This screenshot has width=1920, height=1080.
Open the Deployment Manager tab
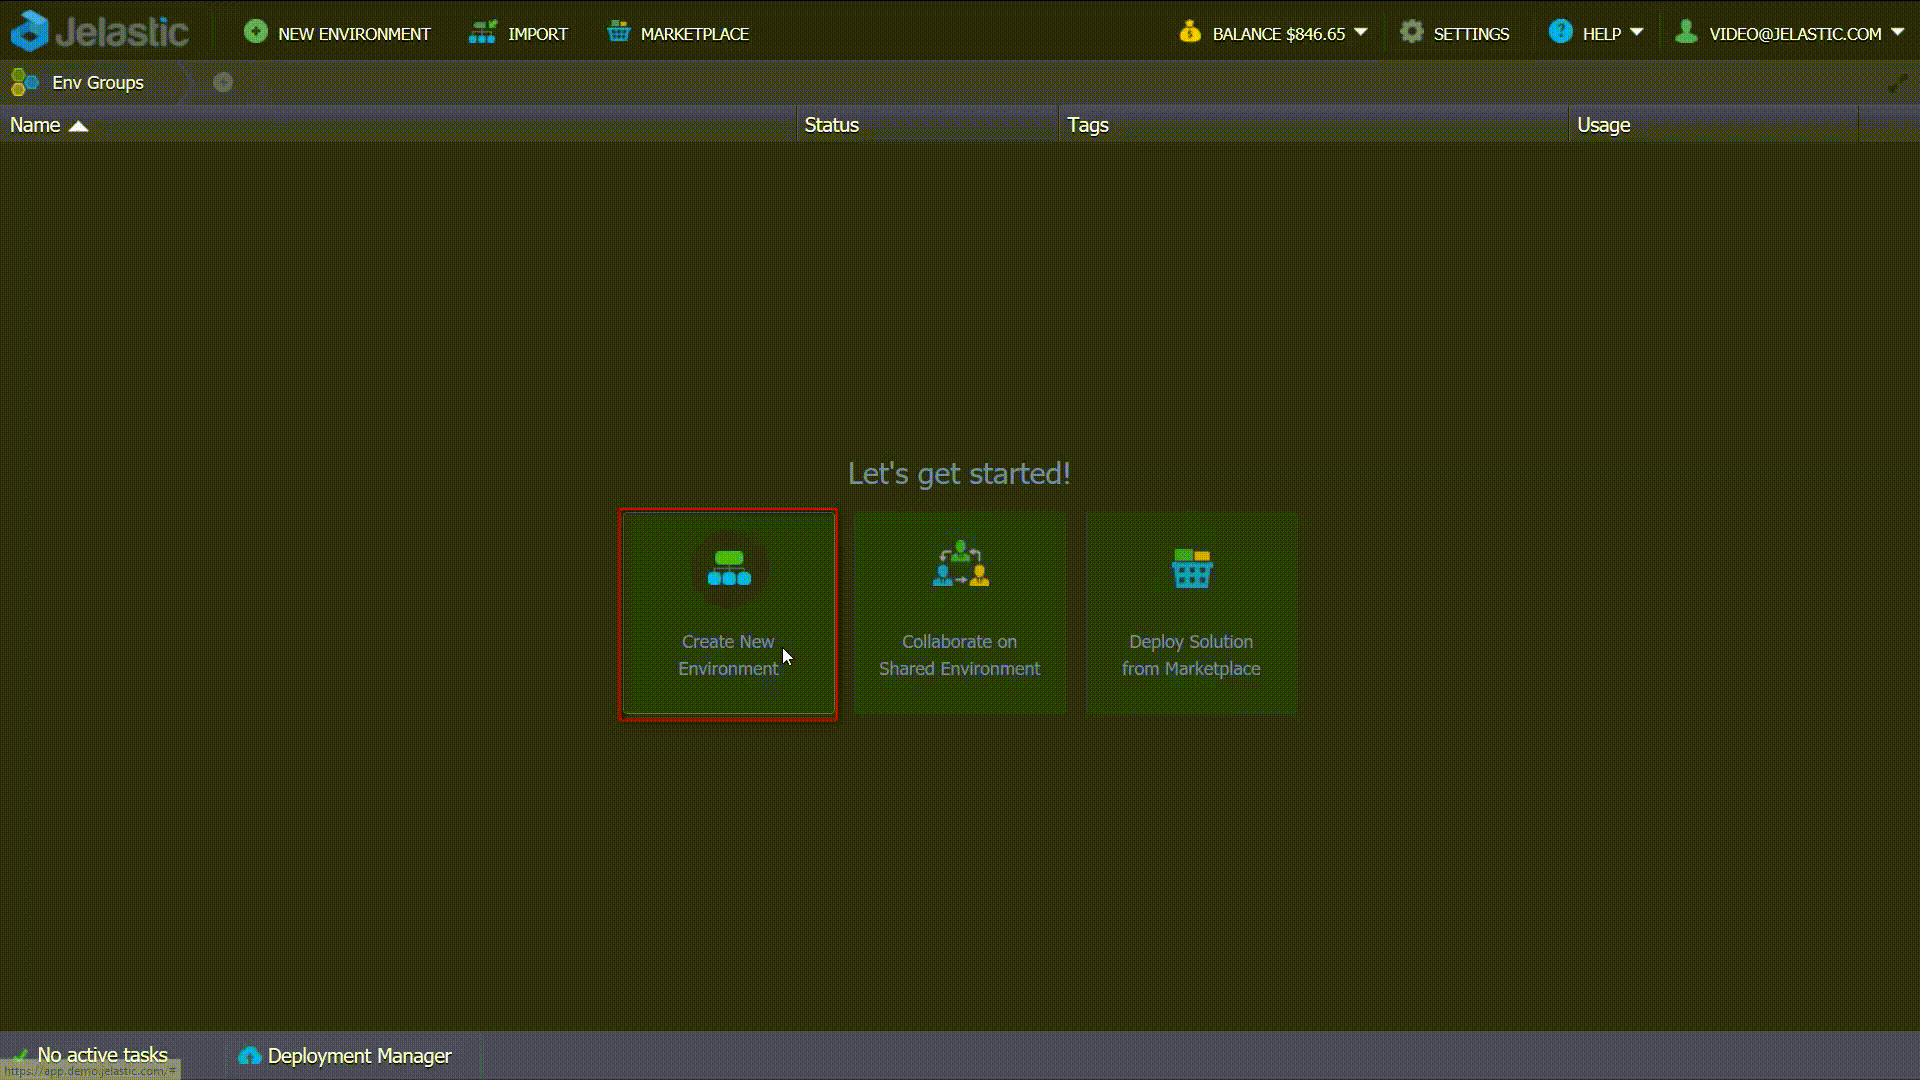tap(345, 1056)
